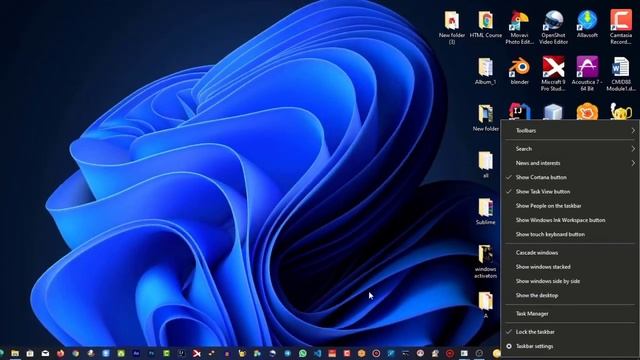The height and width of the screenshot is (360, 640).
Task: Launch Firefox from the taskbar
Action: pyautogui.click(x=60, y=353)
